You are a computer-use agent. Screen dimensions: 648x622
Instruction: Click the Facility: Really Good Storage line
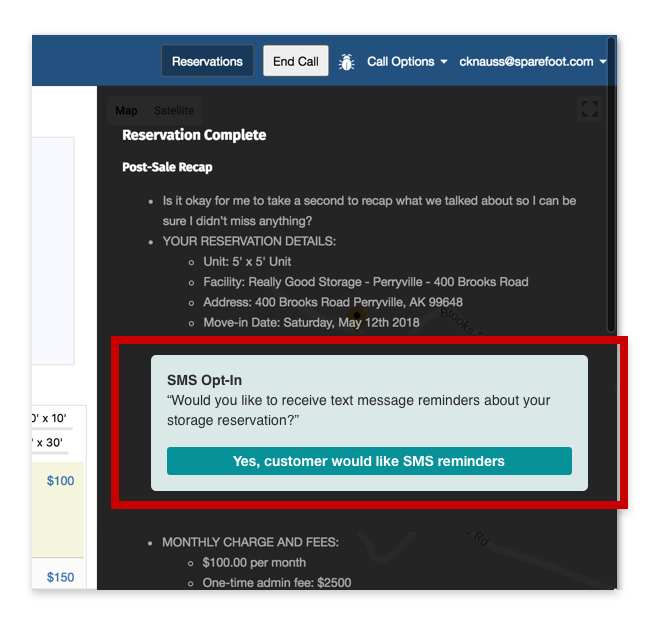[x=366, y=282]
